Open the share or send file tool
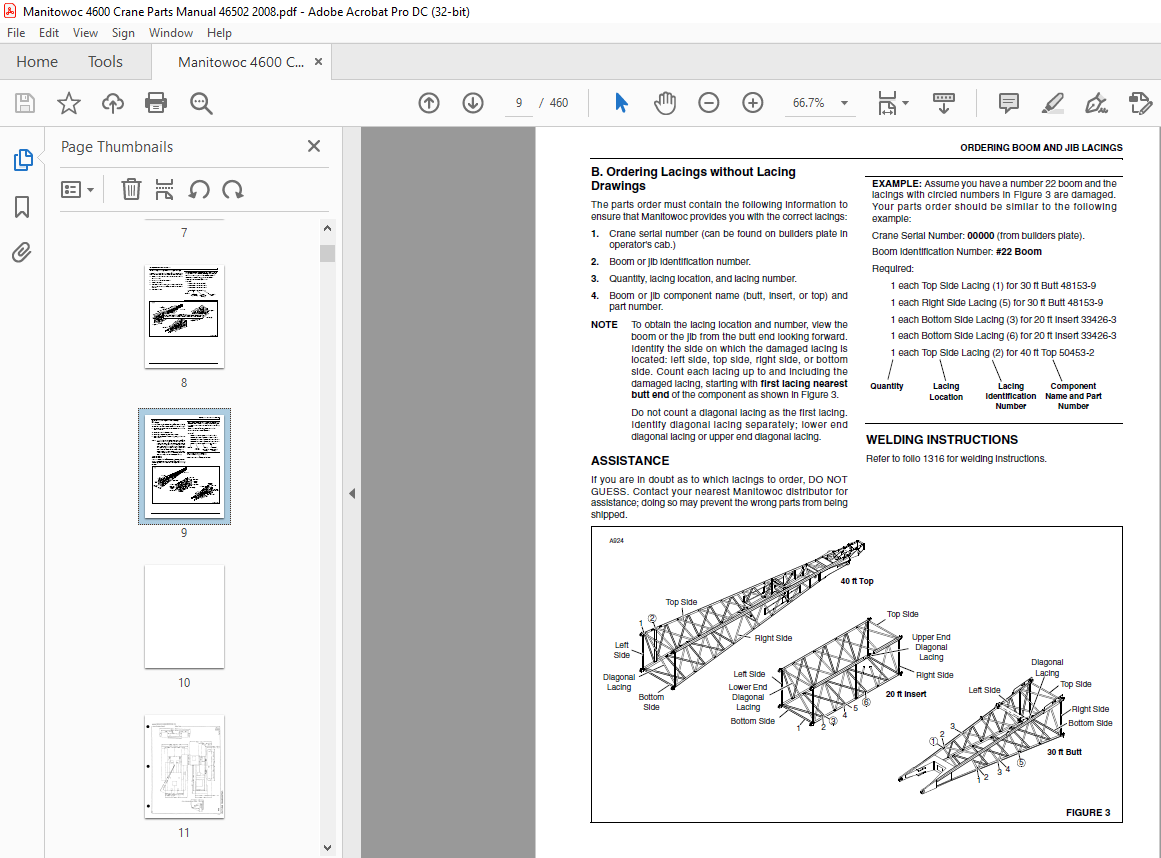This screenshot has height=858, width=1161. pyautogui.click(x=1140, y=103)
